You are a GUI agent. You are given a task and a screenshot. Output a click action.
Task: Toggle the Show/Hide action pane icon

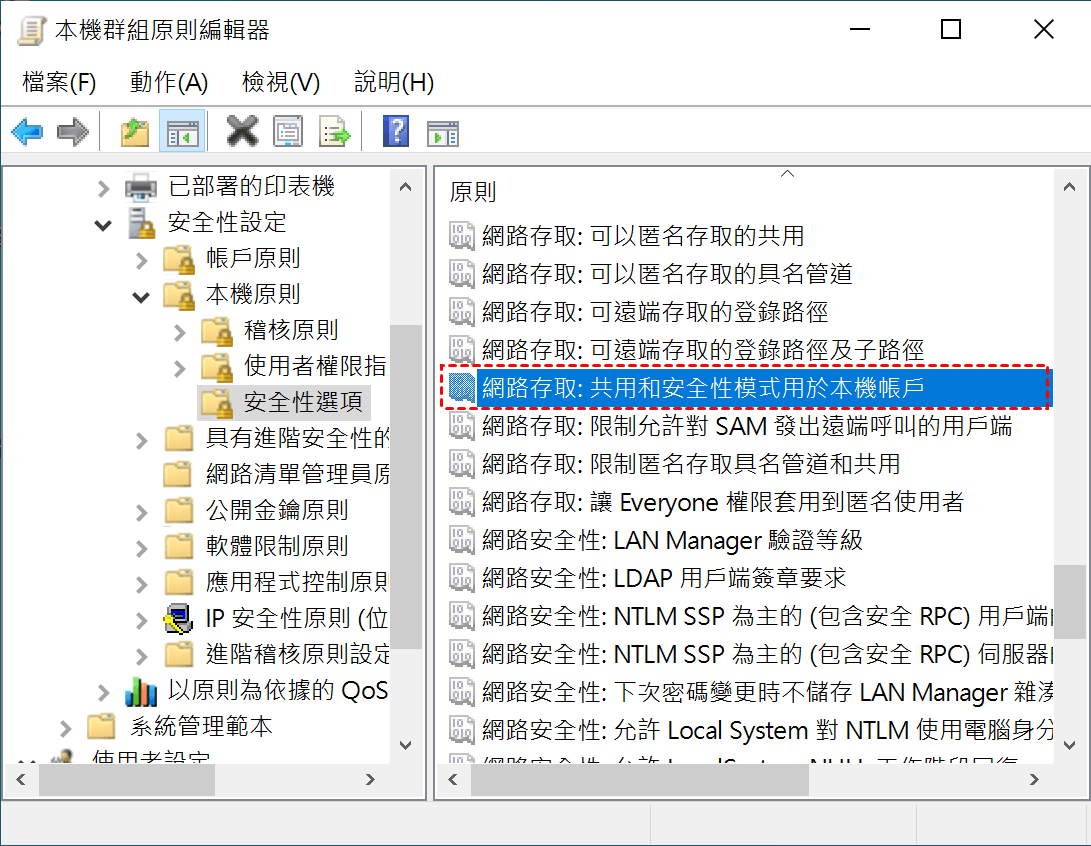pos(443,132)
